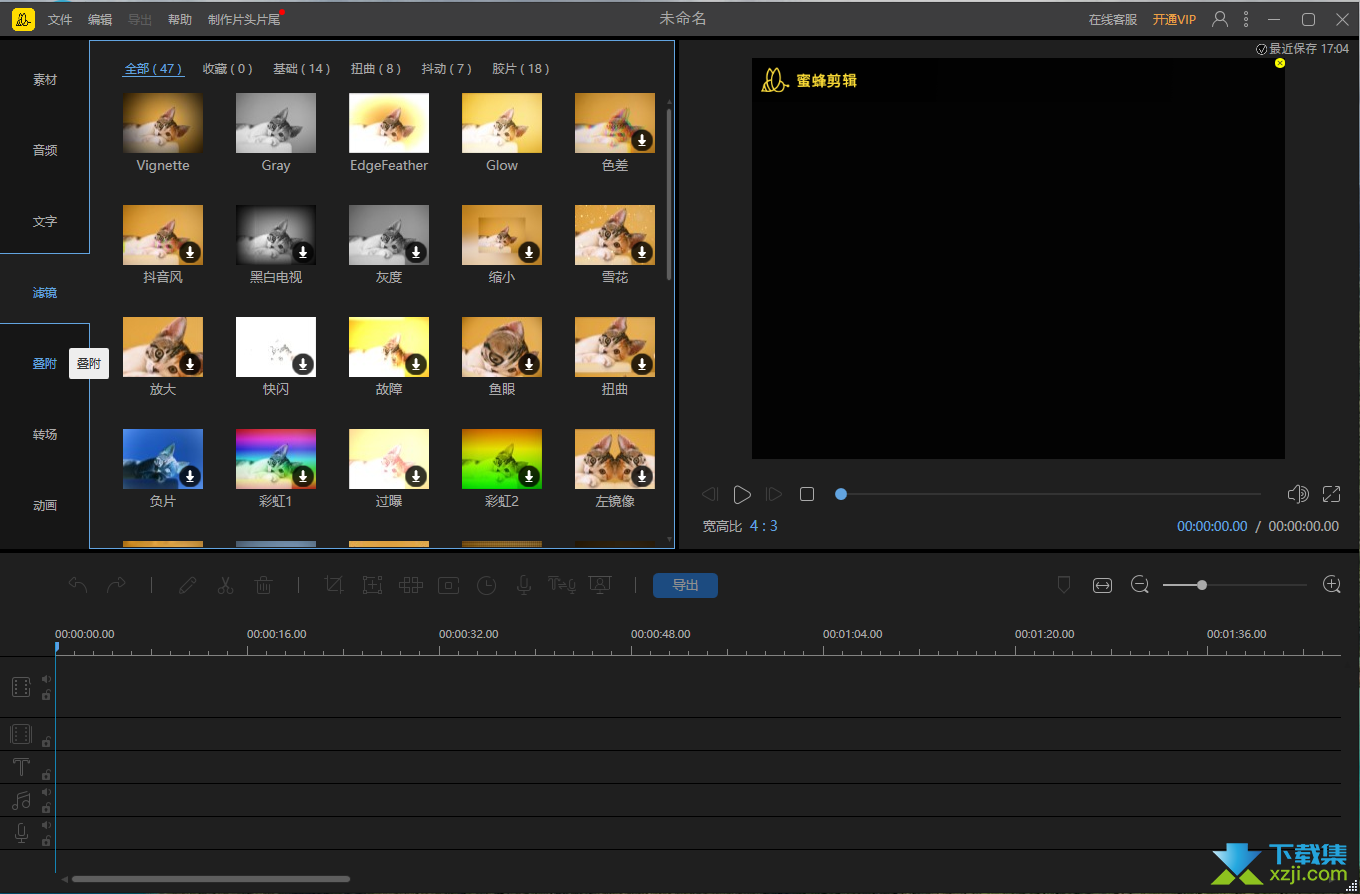The width and height of the screenshot is (1360, 894).
Task: Click the mosaic icon in toolbar
Action: (x=410, y=585)
